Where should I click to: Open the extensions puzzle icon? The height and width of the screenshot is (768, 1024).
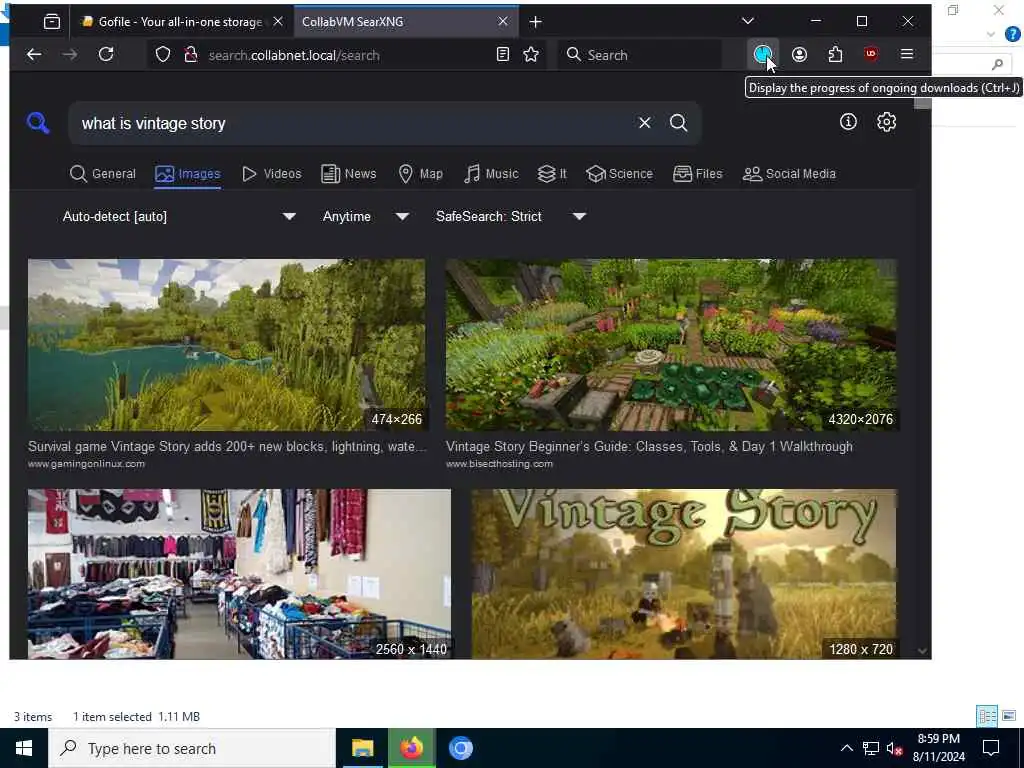(835, 55)
